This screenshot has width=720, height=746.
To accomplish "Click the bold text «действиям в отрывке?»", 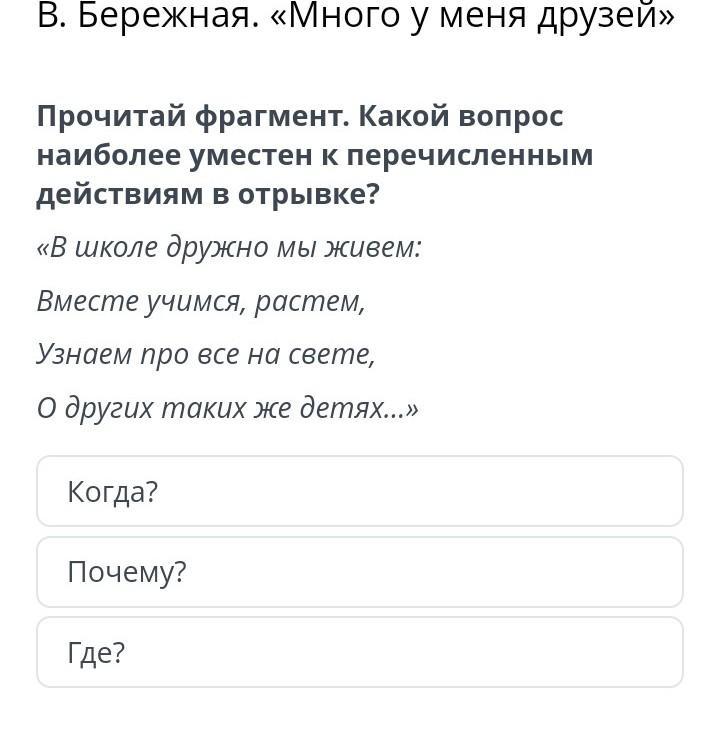I will (x=208, y=194).
